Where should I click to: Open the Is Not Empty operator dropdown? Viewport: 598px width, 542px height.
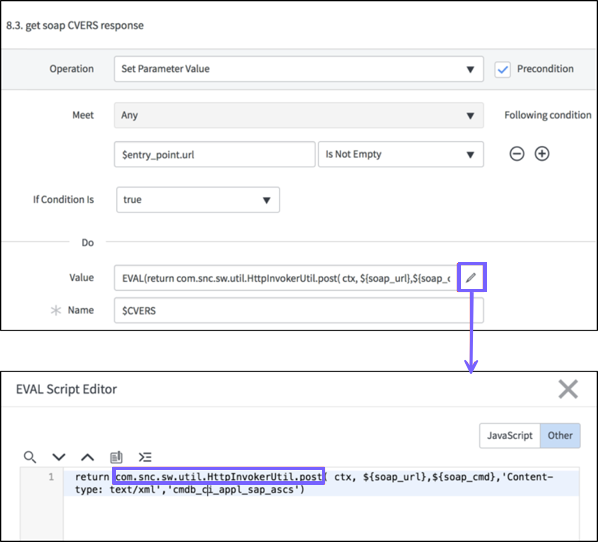[401, 154]
